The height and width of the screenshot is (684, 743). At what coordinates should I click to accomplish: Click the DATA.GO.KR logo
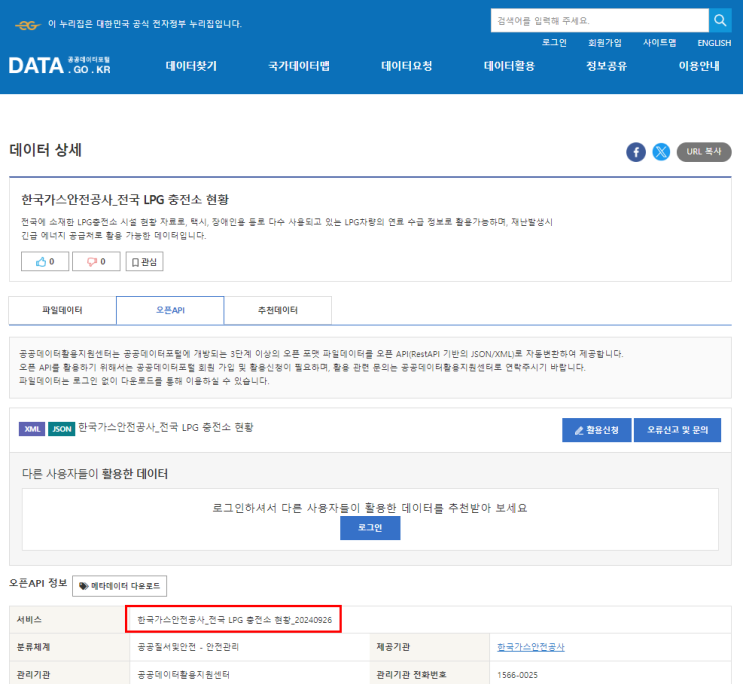(59, 65)
